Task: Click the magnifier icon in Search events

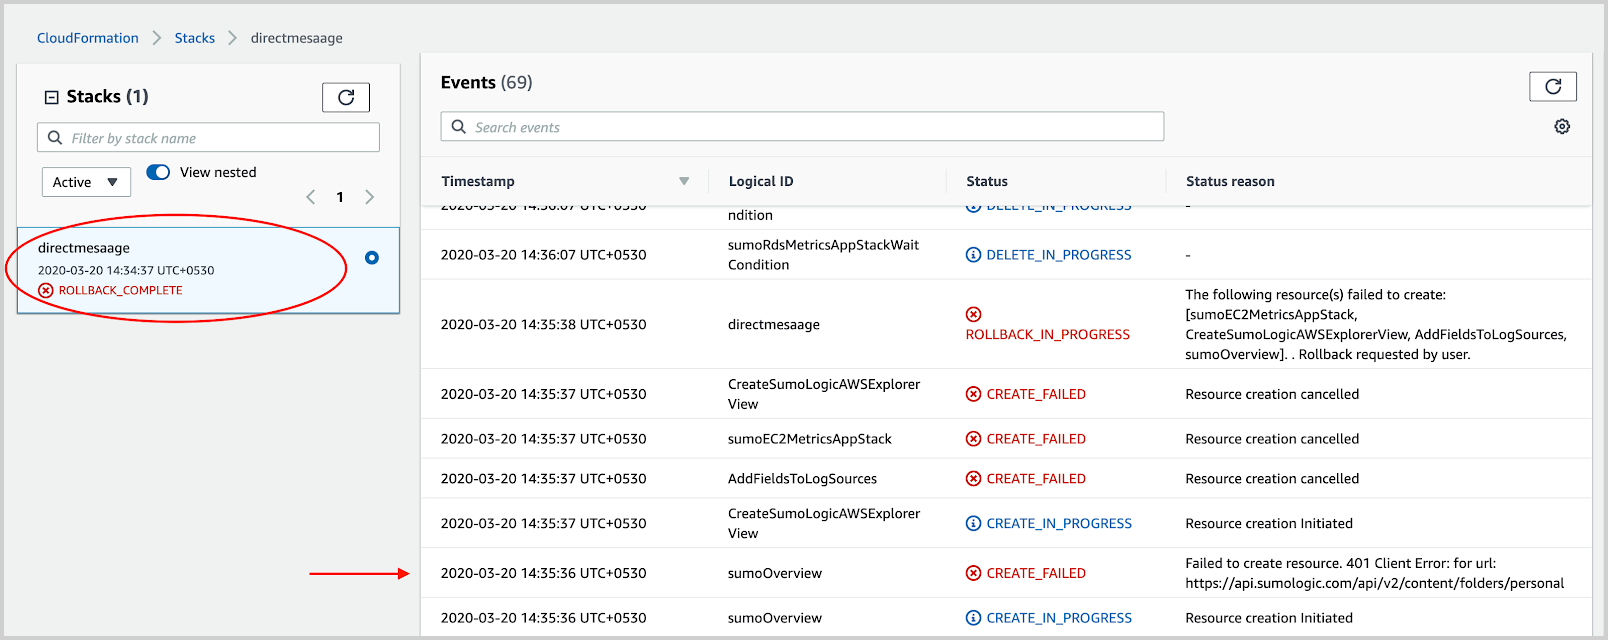Action: 459,127
